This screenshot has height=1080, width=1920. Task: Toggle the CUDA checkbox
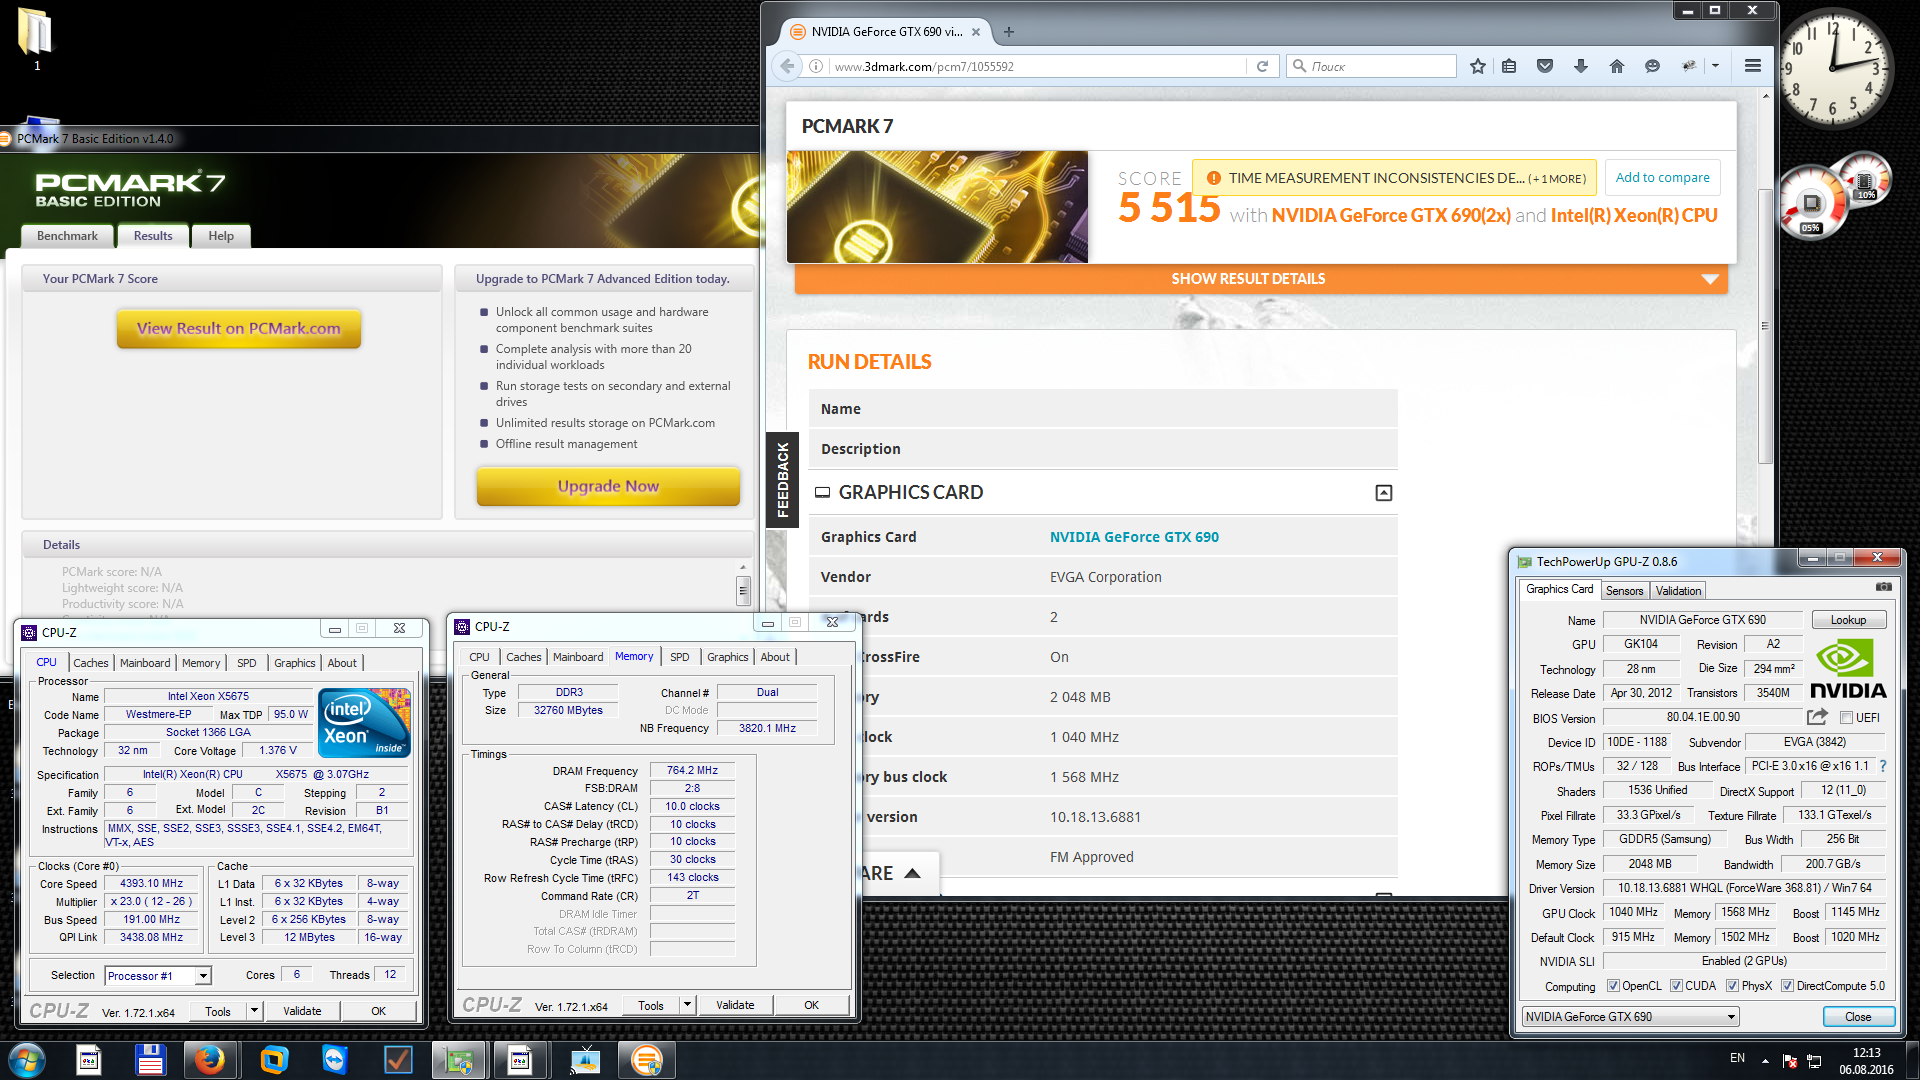pos(1676,986)
